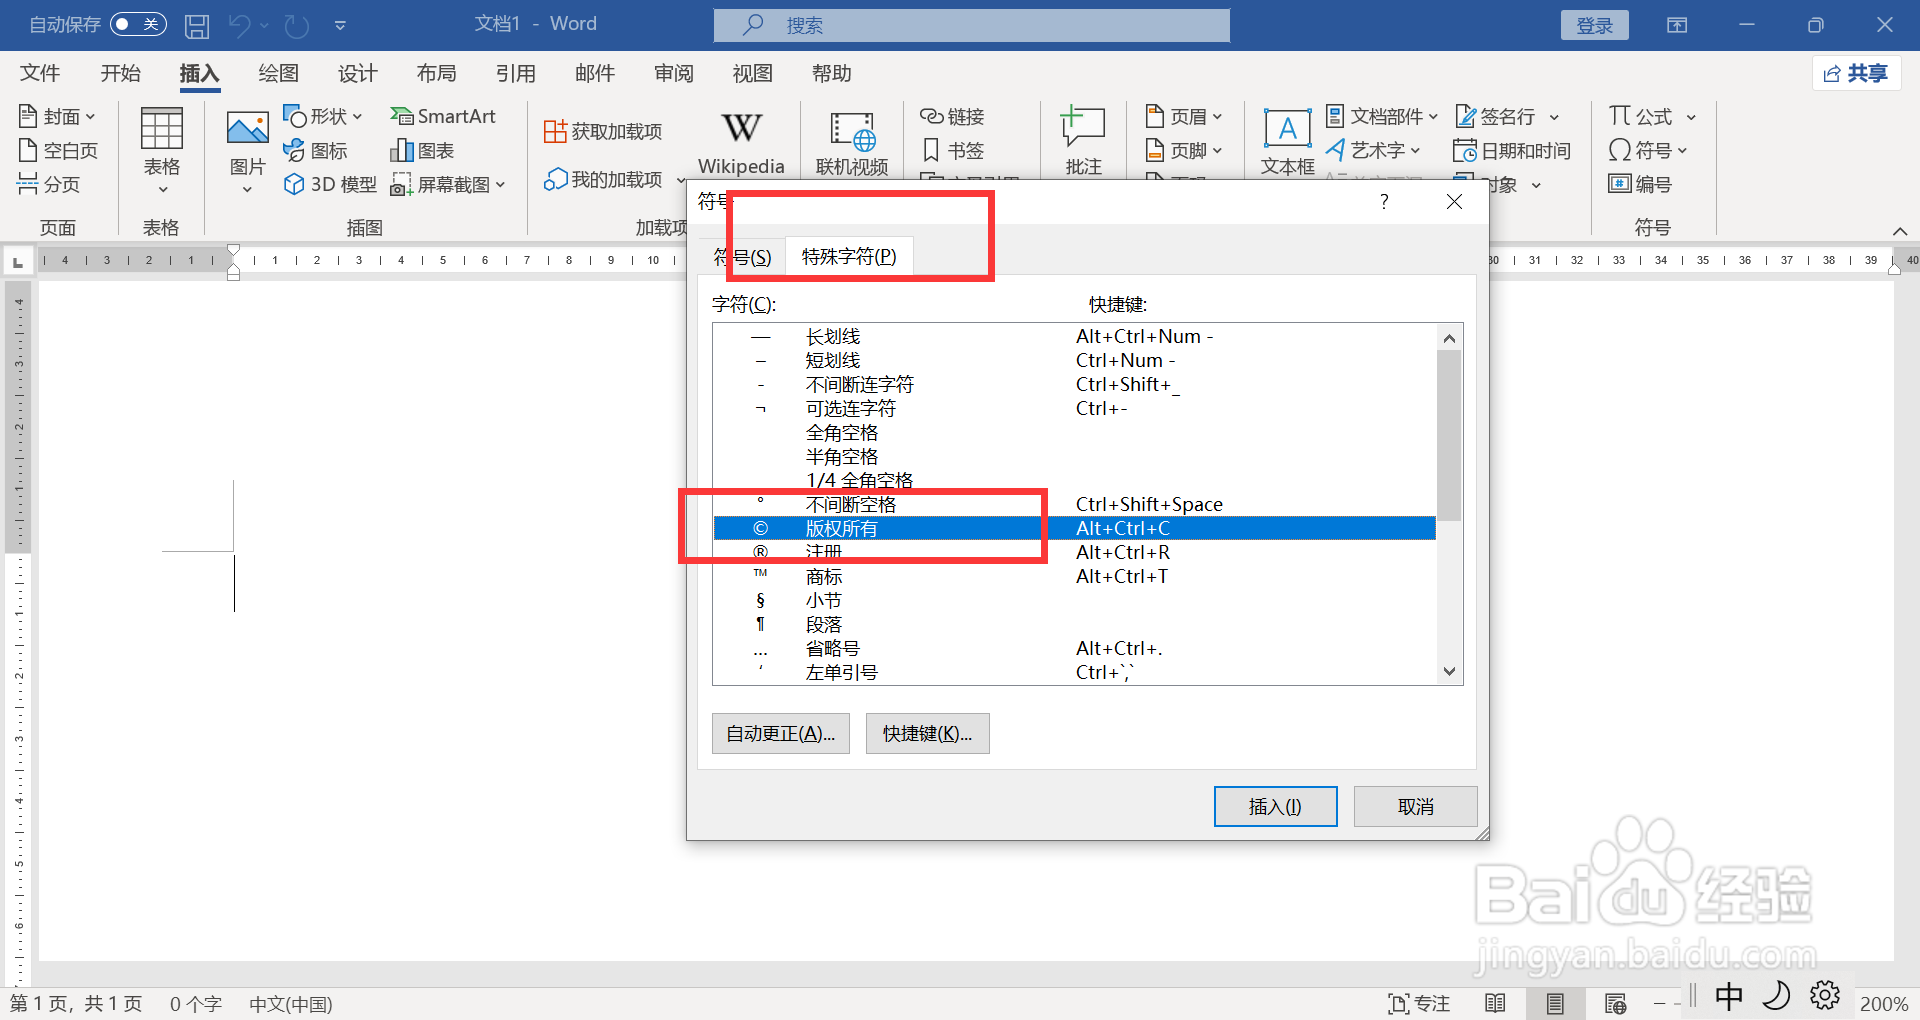Click the dialog help question mark
The height and width of the screenshot is (1020, 1920).
point(1384,202)
